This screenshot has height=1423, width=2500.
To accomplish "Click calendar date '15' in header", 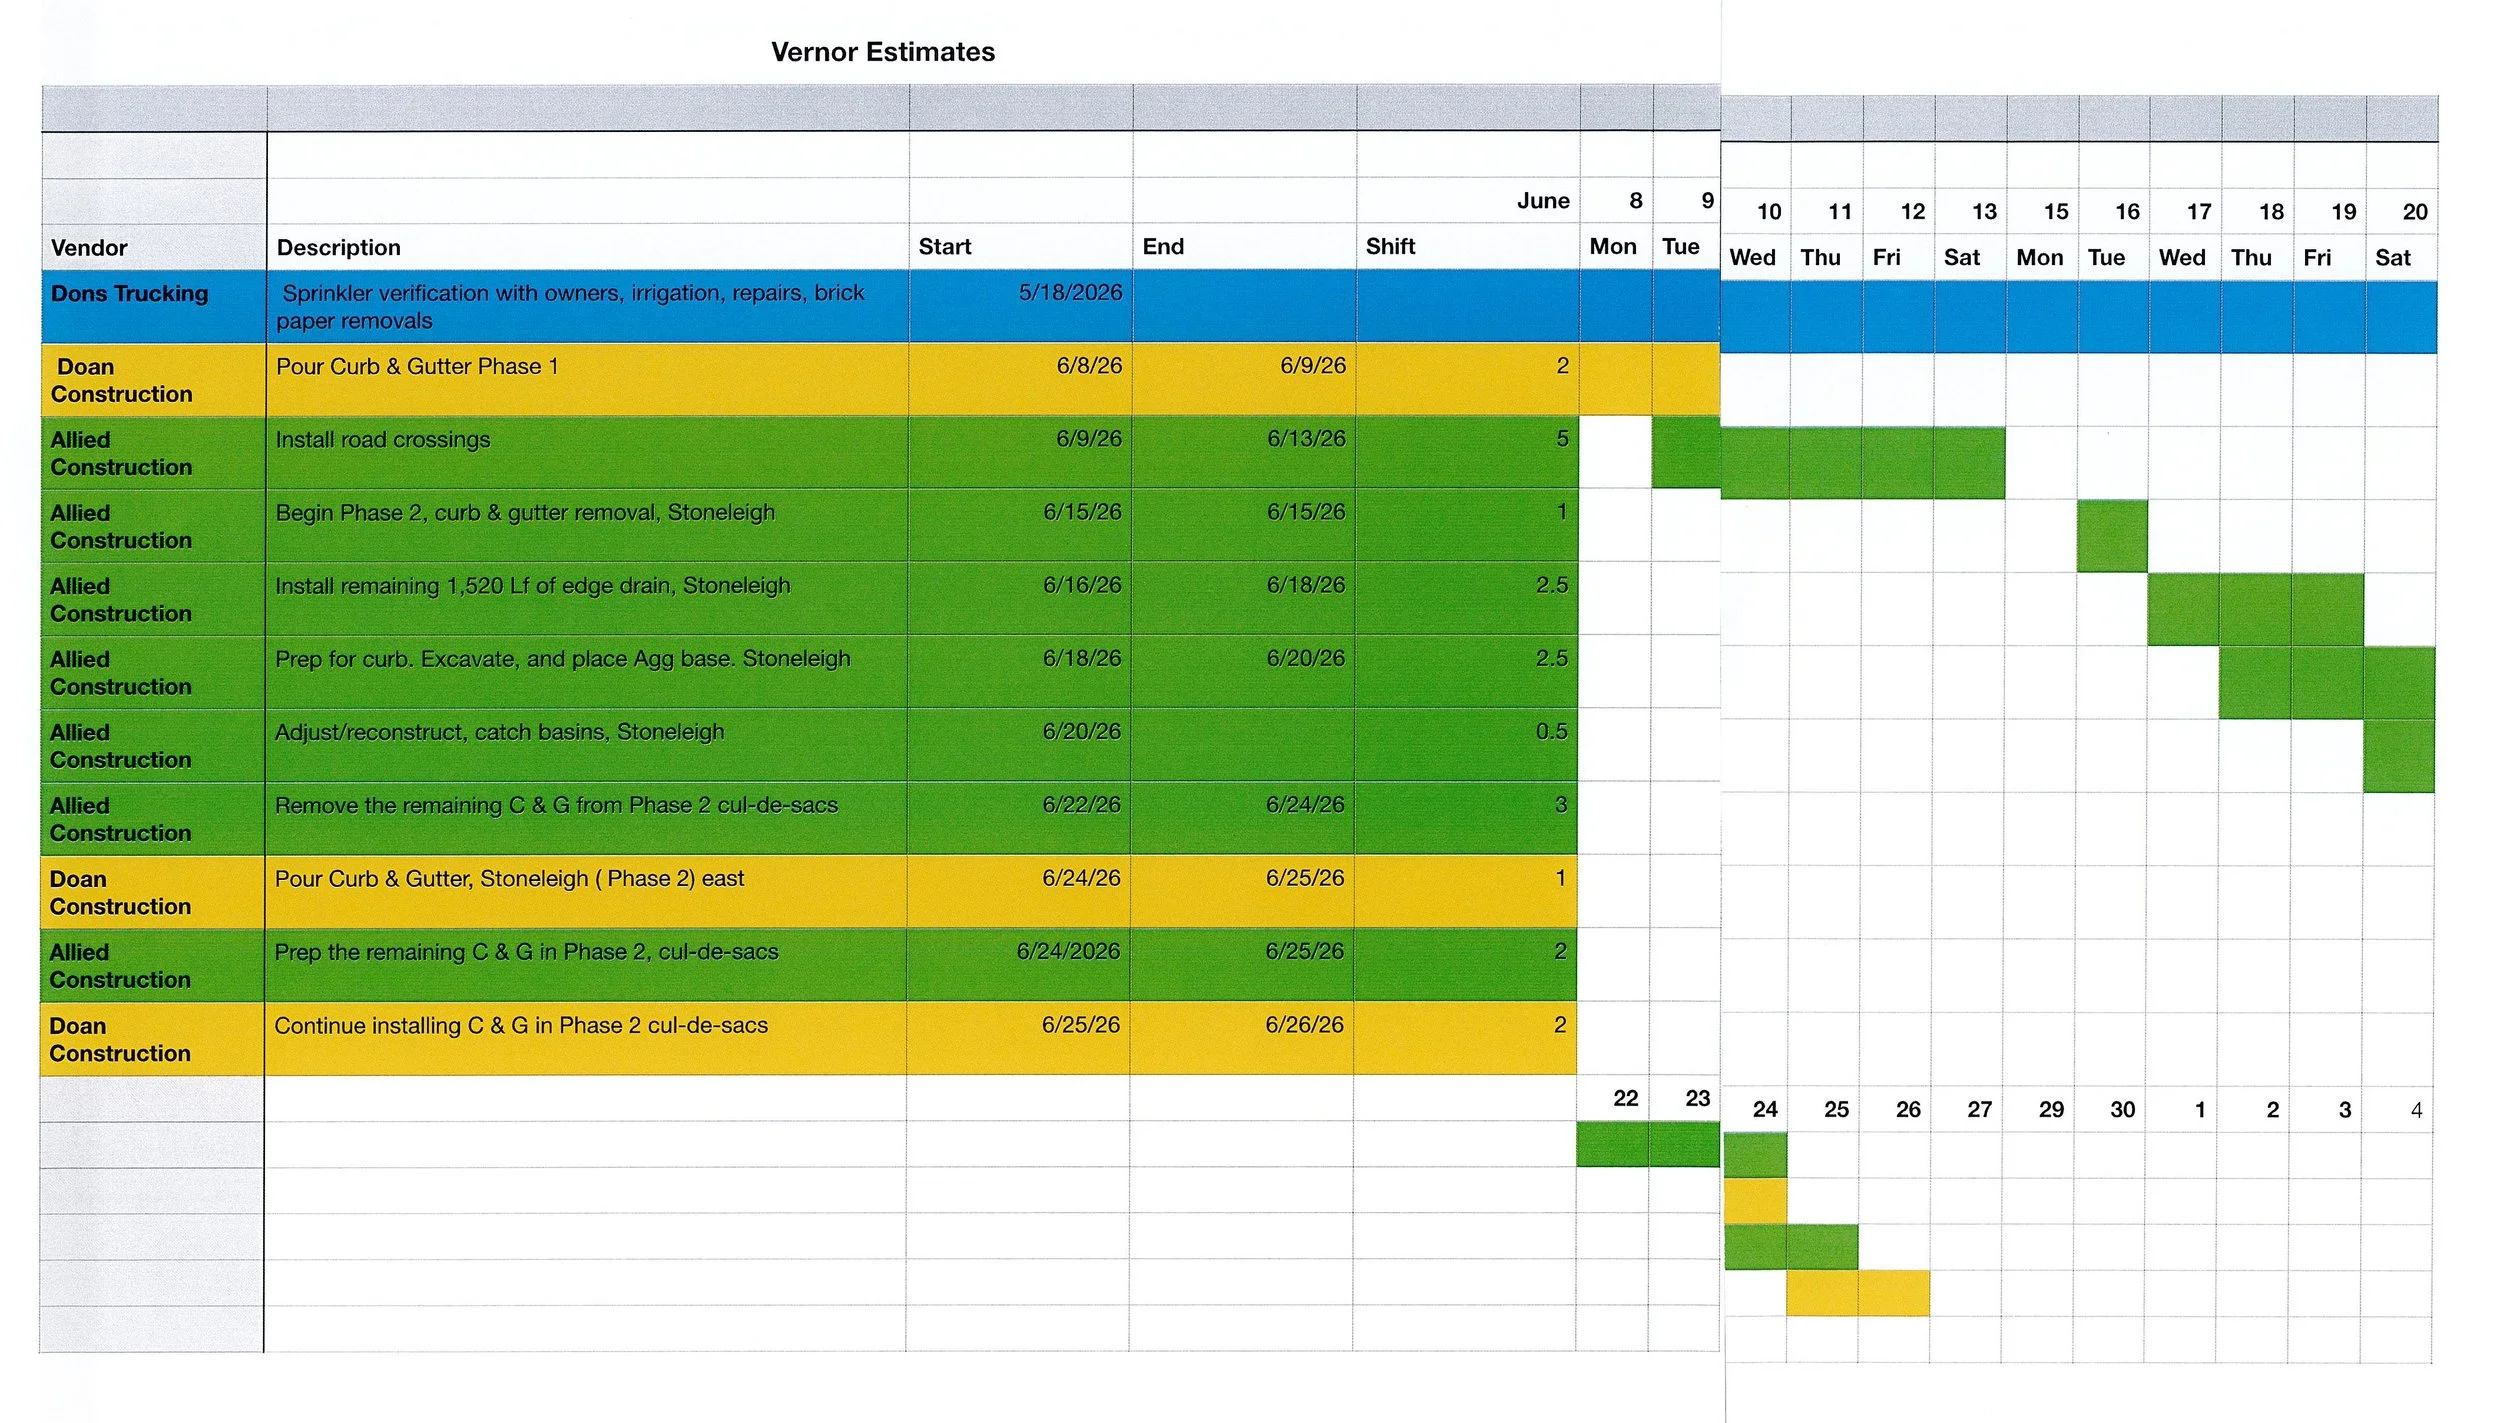I will pyautogui.click(x=2056, y=212).
